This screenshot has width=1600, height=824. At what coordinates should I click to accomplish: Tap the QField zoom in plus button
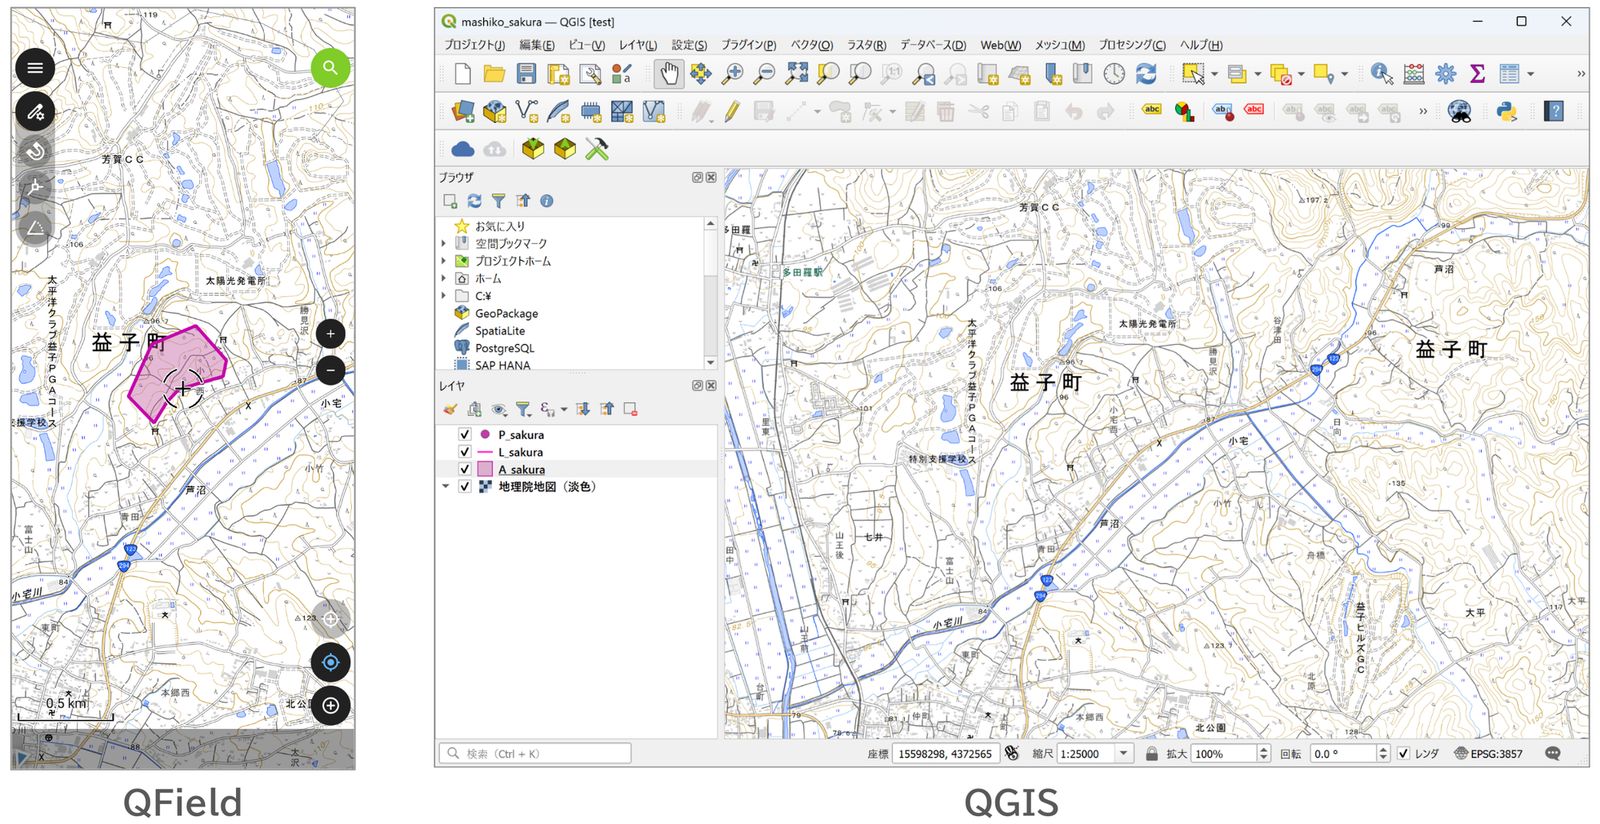pos(330,334)
